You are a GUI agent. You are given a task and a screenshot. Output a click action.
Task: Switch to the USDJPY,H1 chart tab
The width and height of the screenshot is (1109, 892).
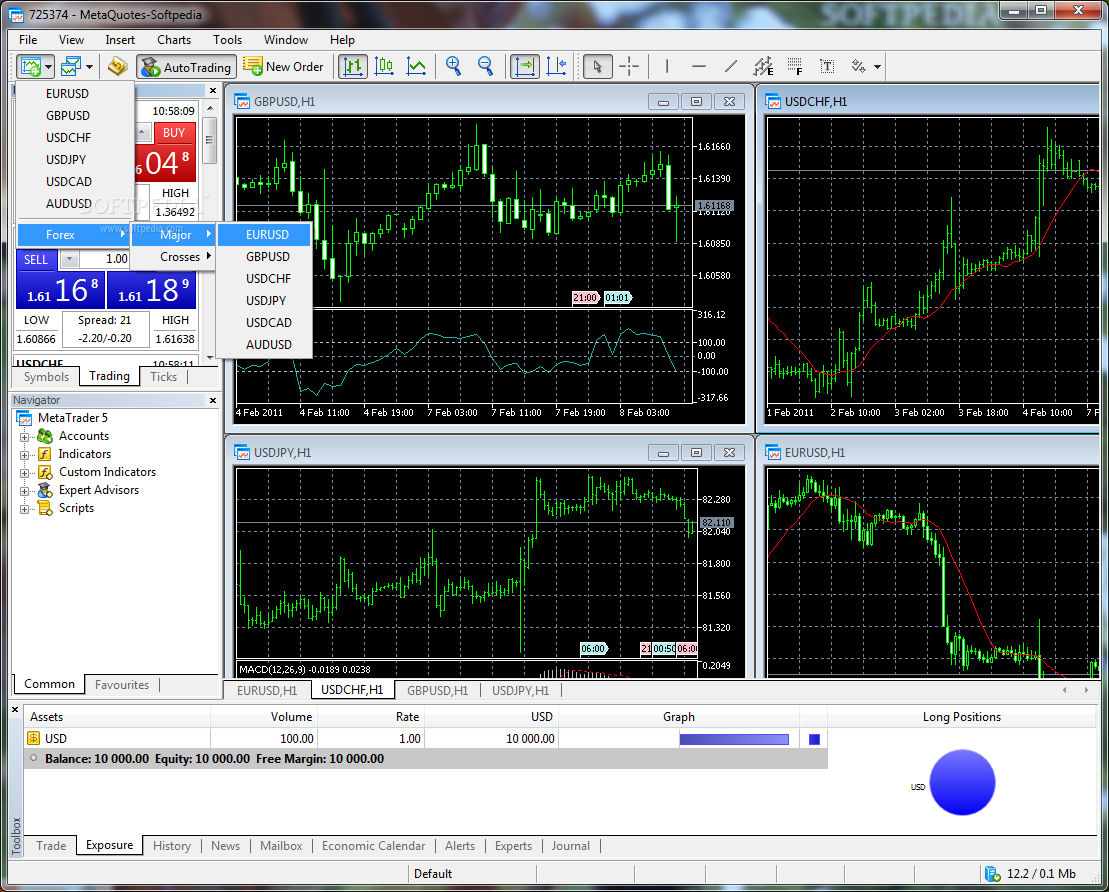pyautogui.click(x=521, y=690)
